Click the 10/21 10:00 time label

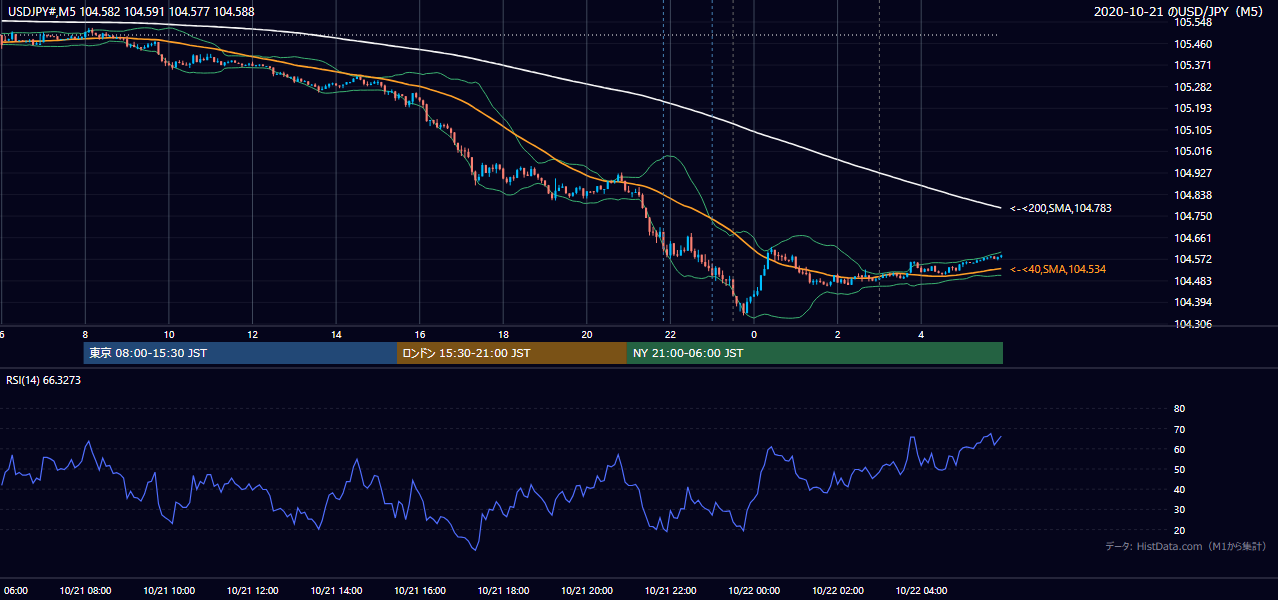point(169,590)
